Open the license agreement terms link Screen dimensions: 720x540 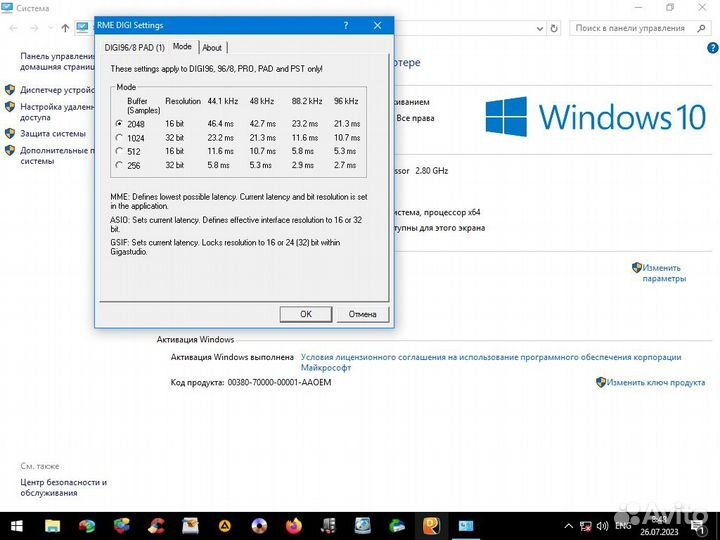(x=490, y=357)
